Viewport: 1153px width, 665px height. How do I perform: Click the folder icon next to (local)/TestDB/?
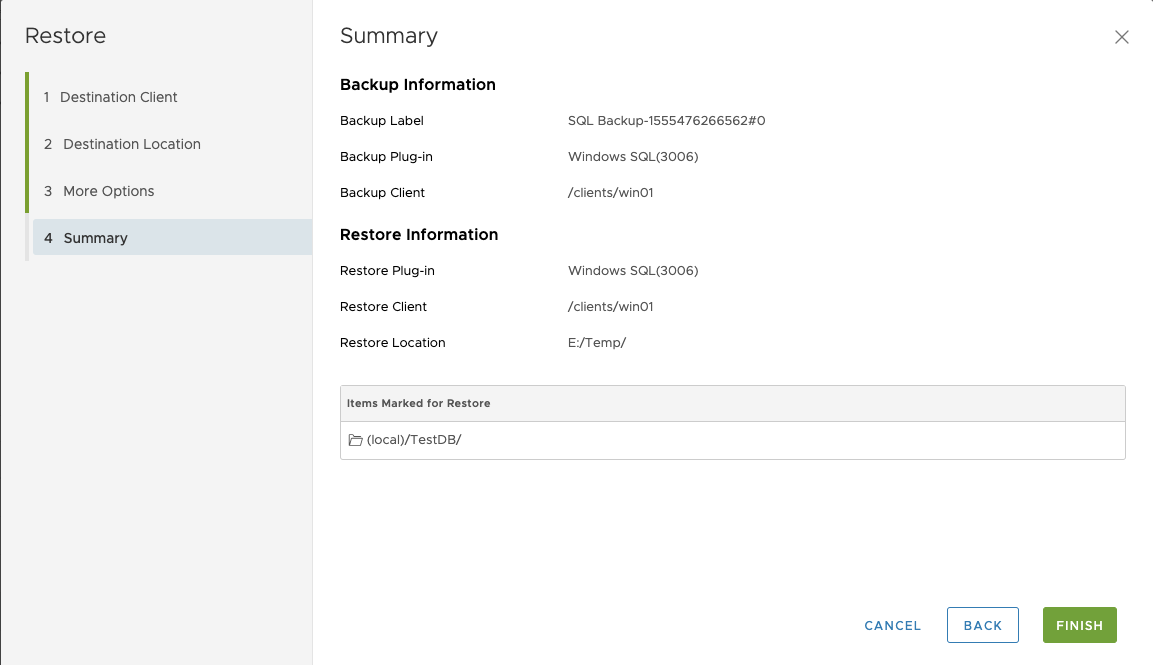point(356,439)
